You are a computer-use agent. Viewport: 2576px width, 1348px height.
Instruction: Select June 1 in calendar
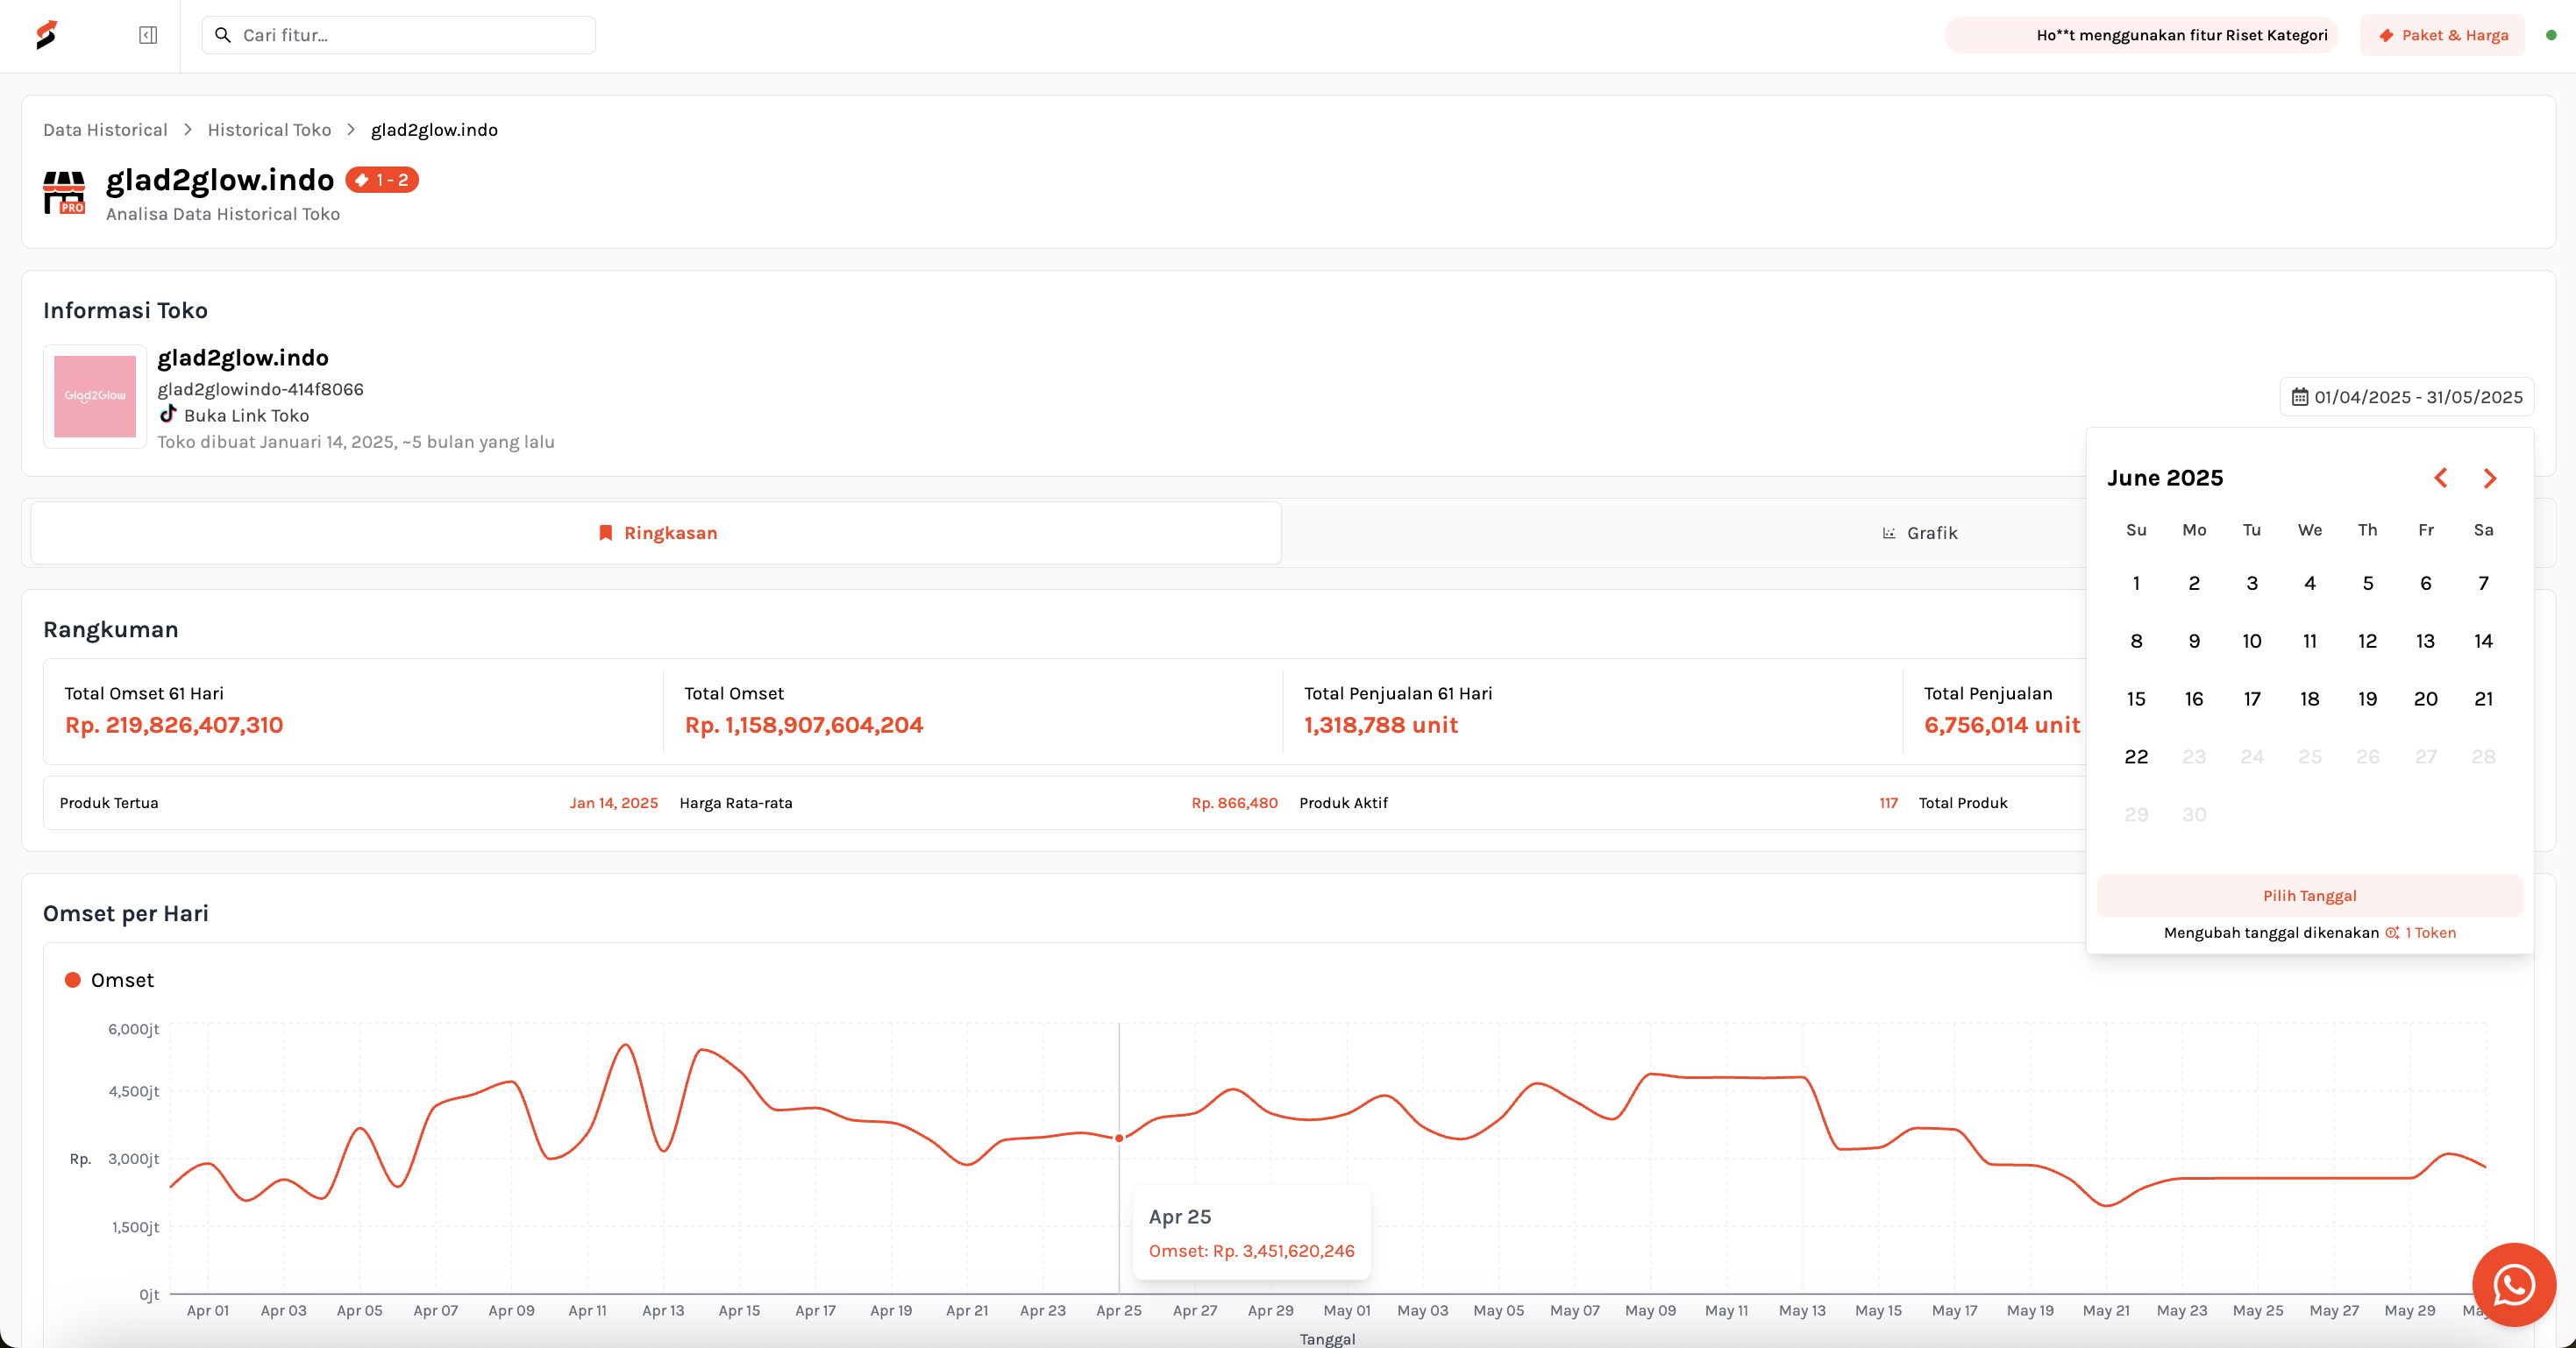pos(2136,583)
